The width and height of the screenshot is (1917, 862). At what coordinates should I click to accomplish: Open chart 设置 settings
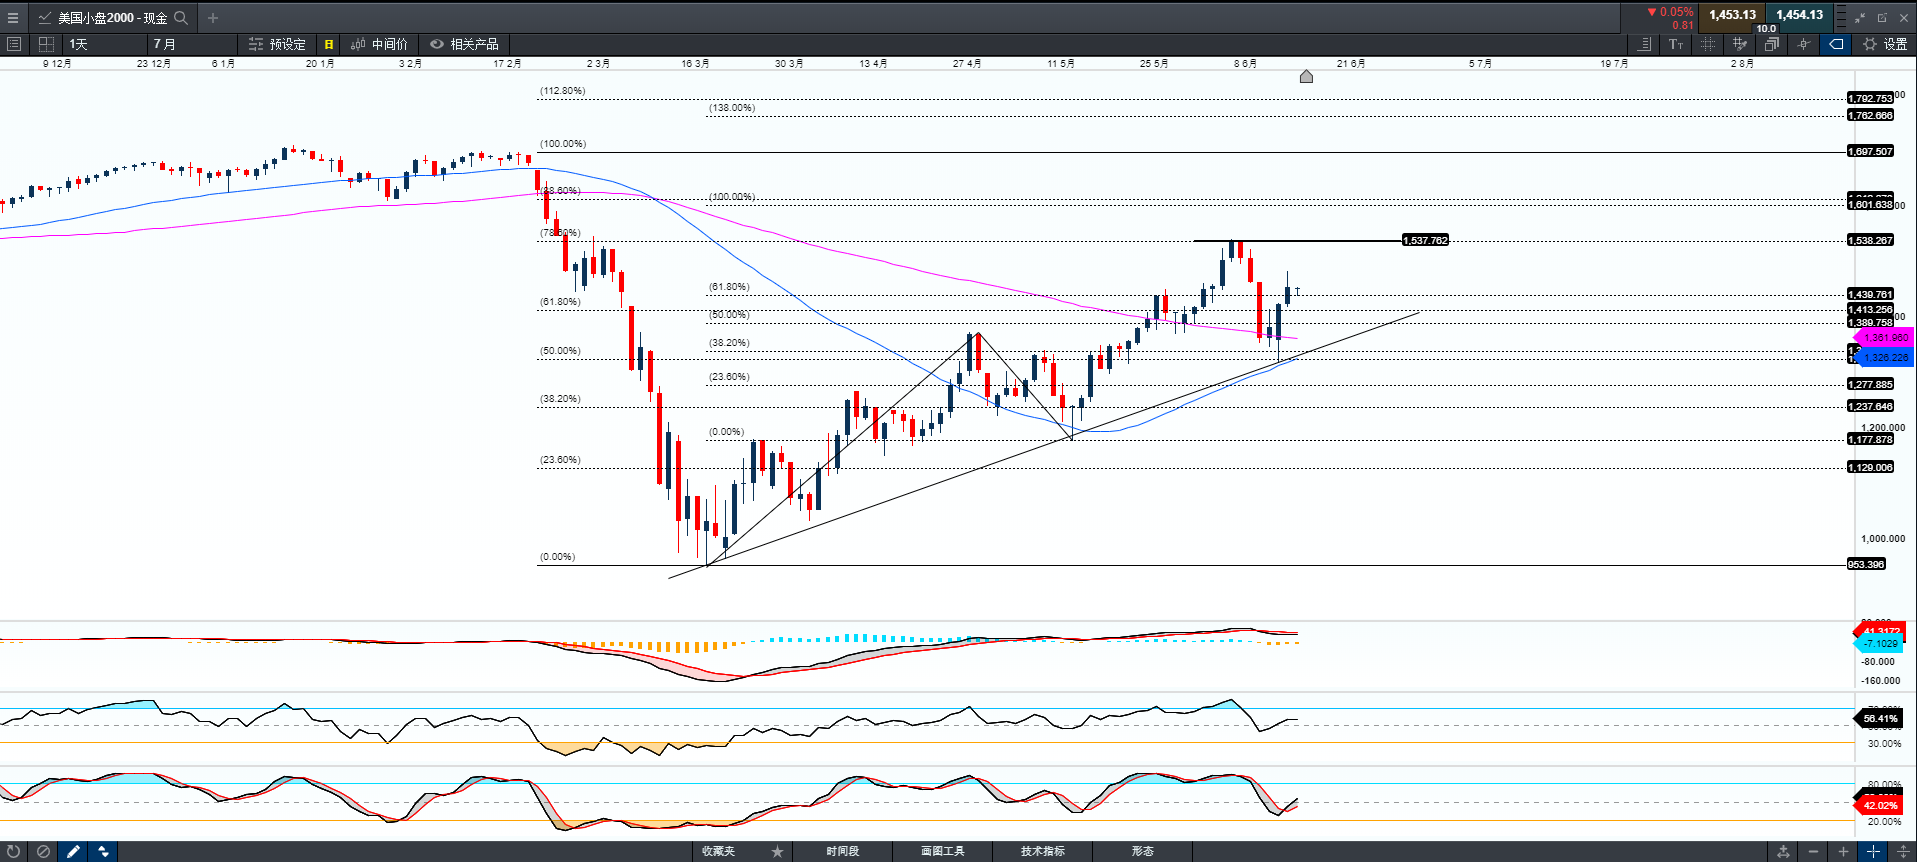(1885, 44)
